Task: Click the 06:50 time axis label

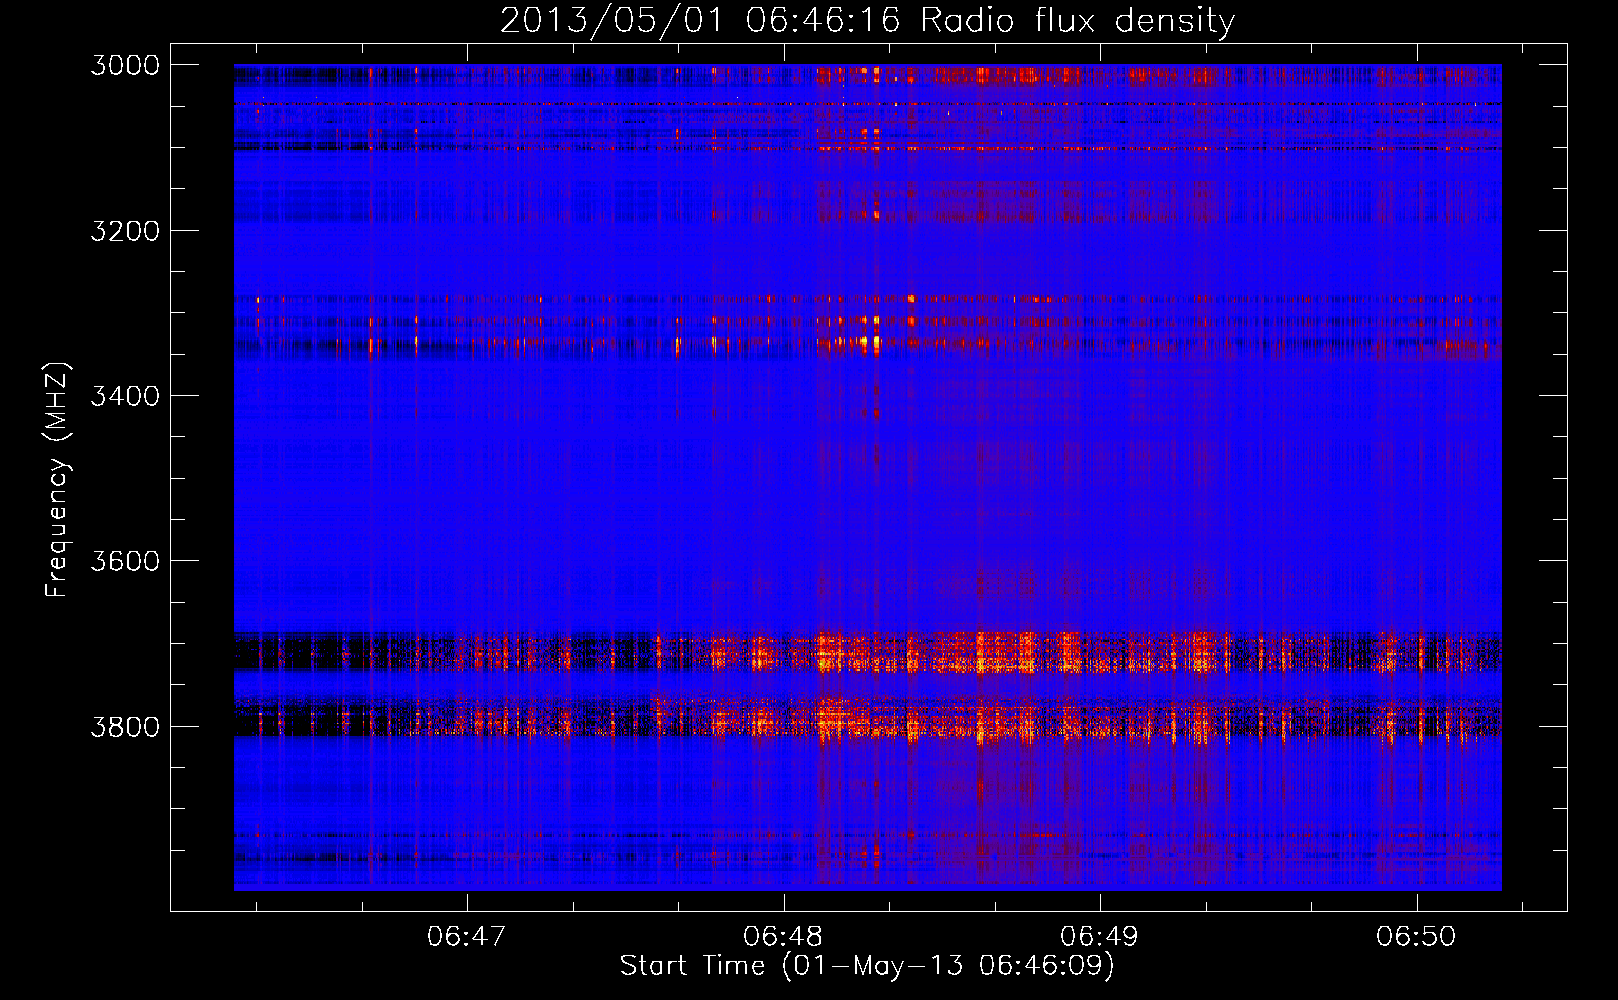Action: [1416, 937]
